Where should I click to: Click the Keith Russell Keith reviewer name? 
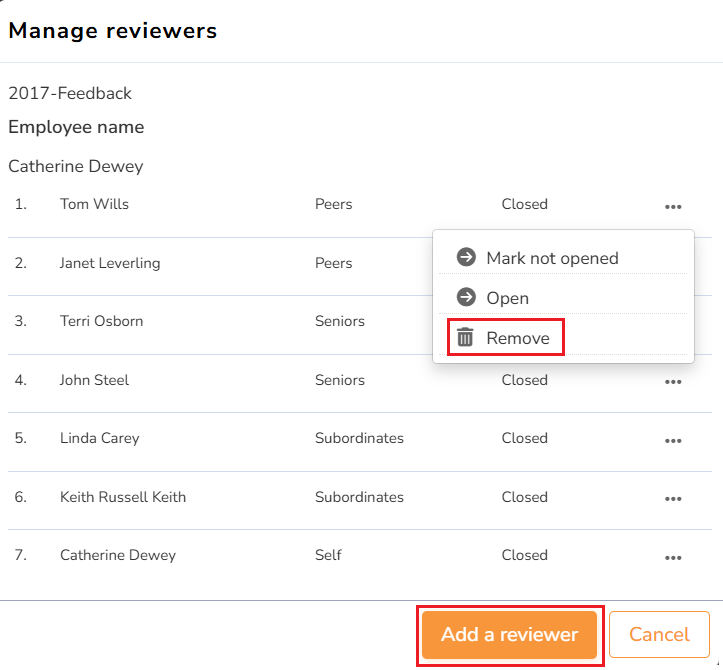[x=123, y=497]
